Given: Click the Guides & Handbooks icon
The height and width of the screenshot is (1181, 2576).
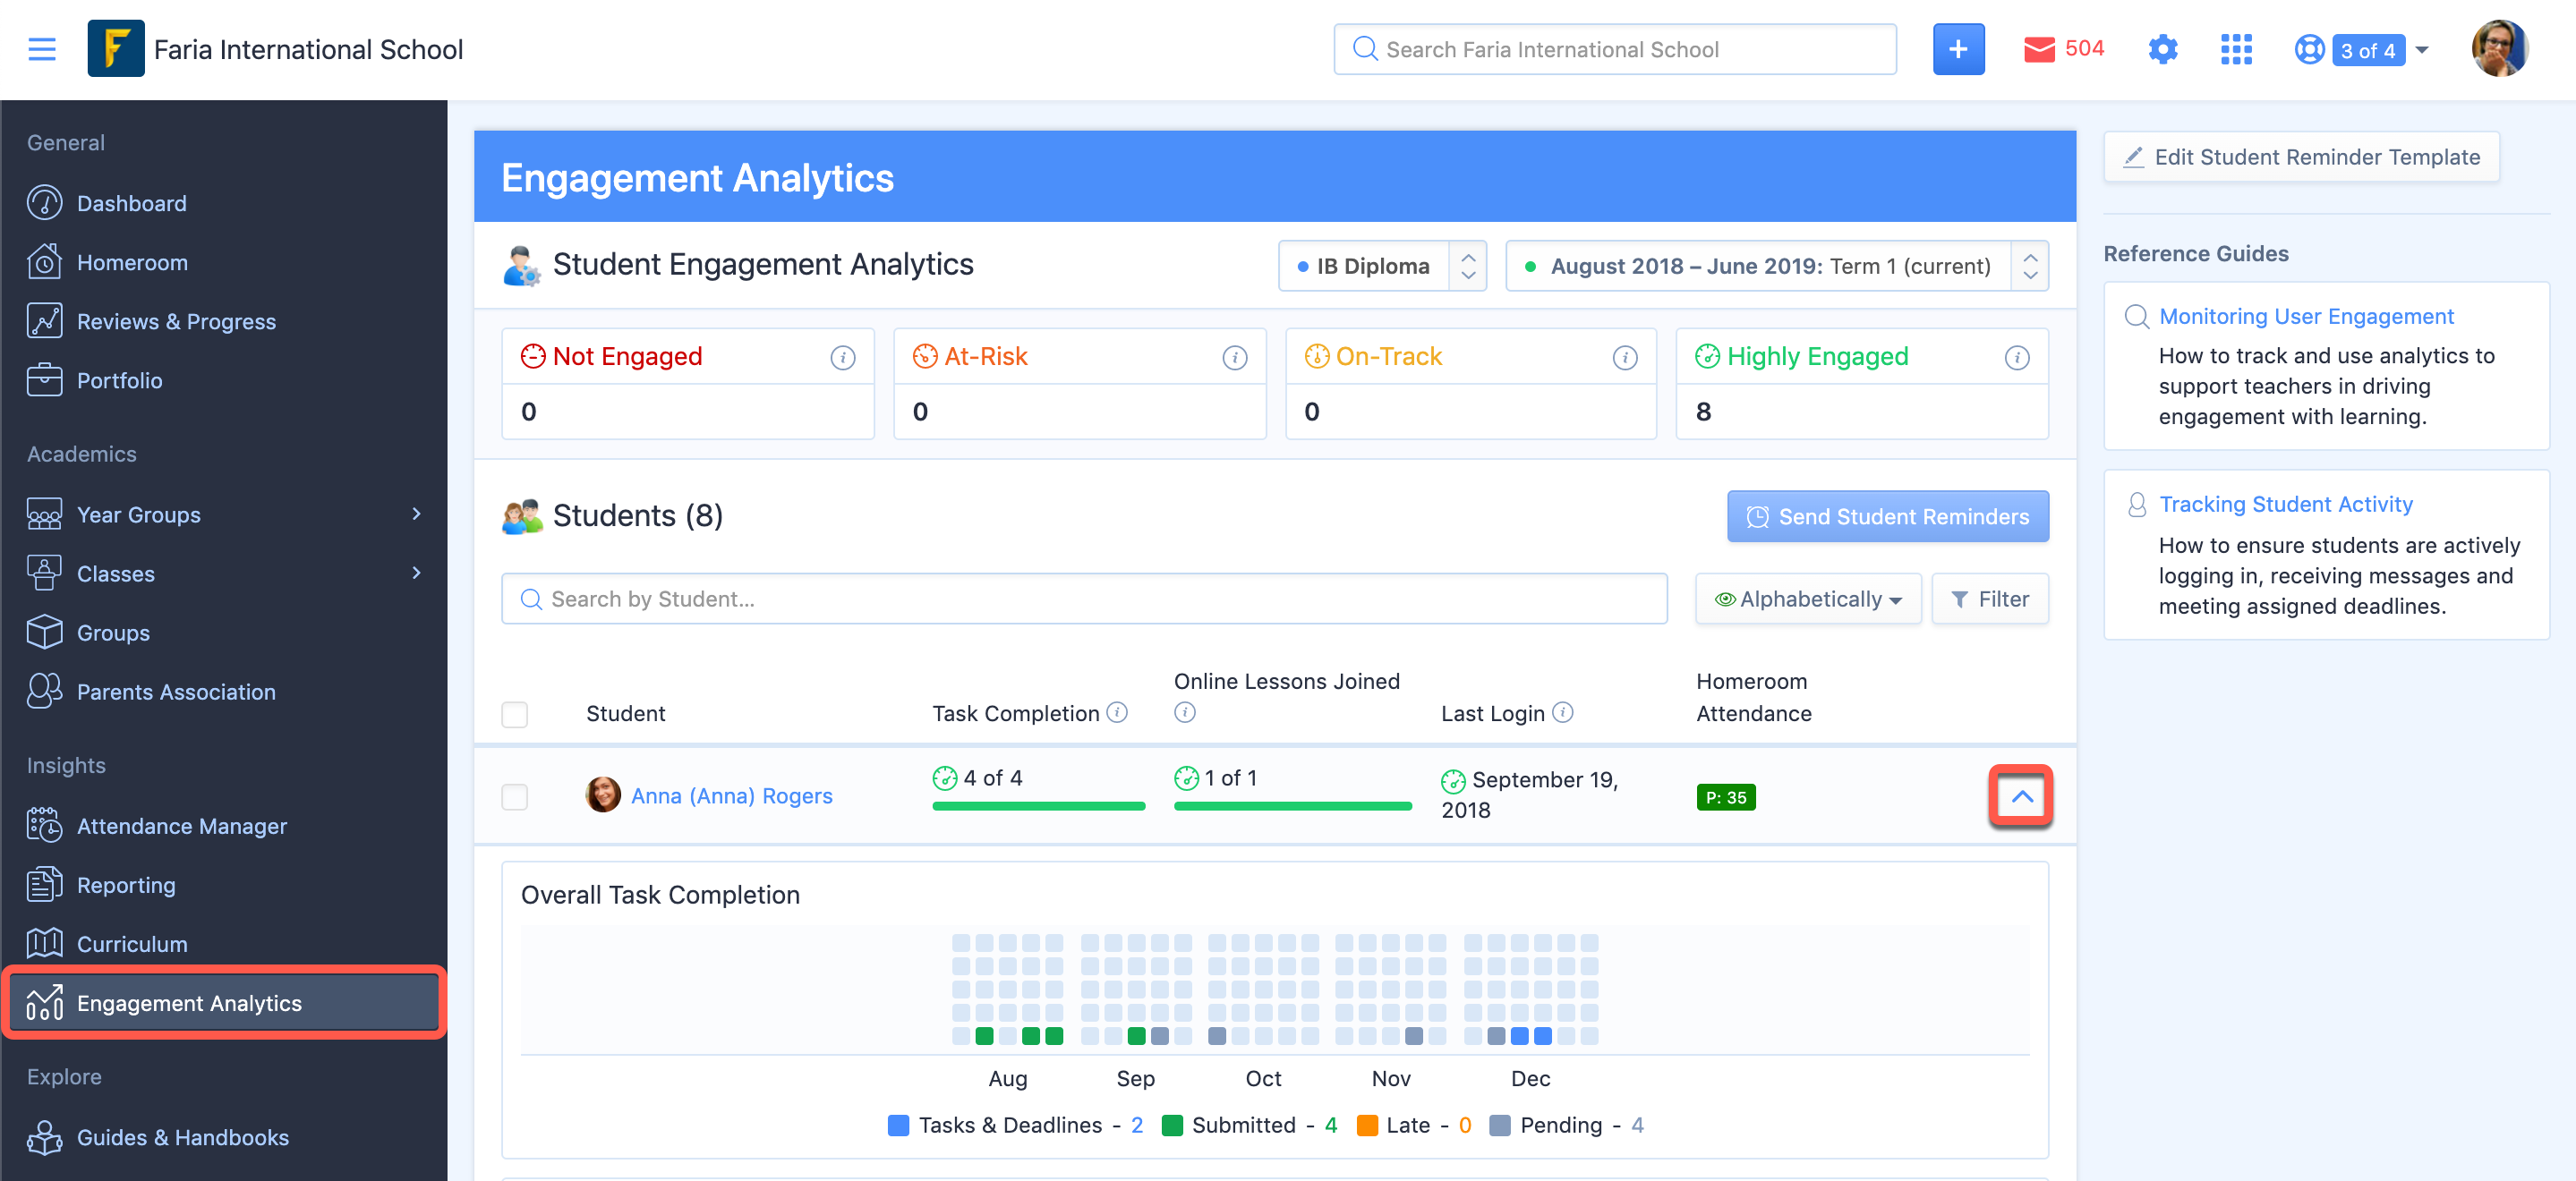Looking at the screenshot, I should point(44,1137).
